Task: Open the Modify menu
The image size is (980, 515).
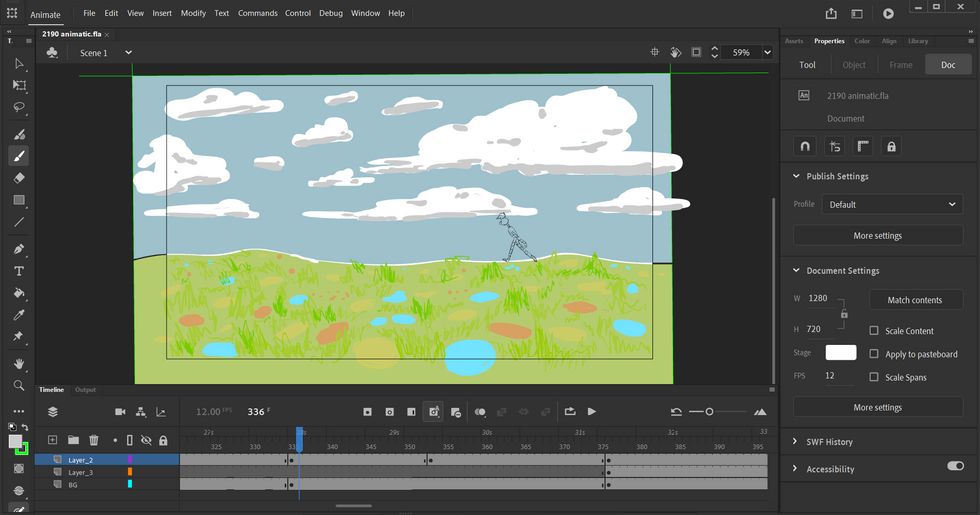Action: (x=193, y=13)
